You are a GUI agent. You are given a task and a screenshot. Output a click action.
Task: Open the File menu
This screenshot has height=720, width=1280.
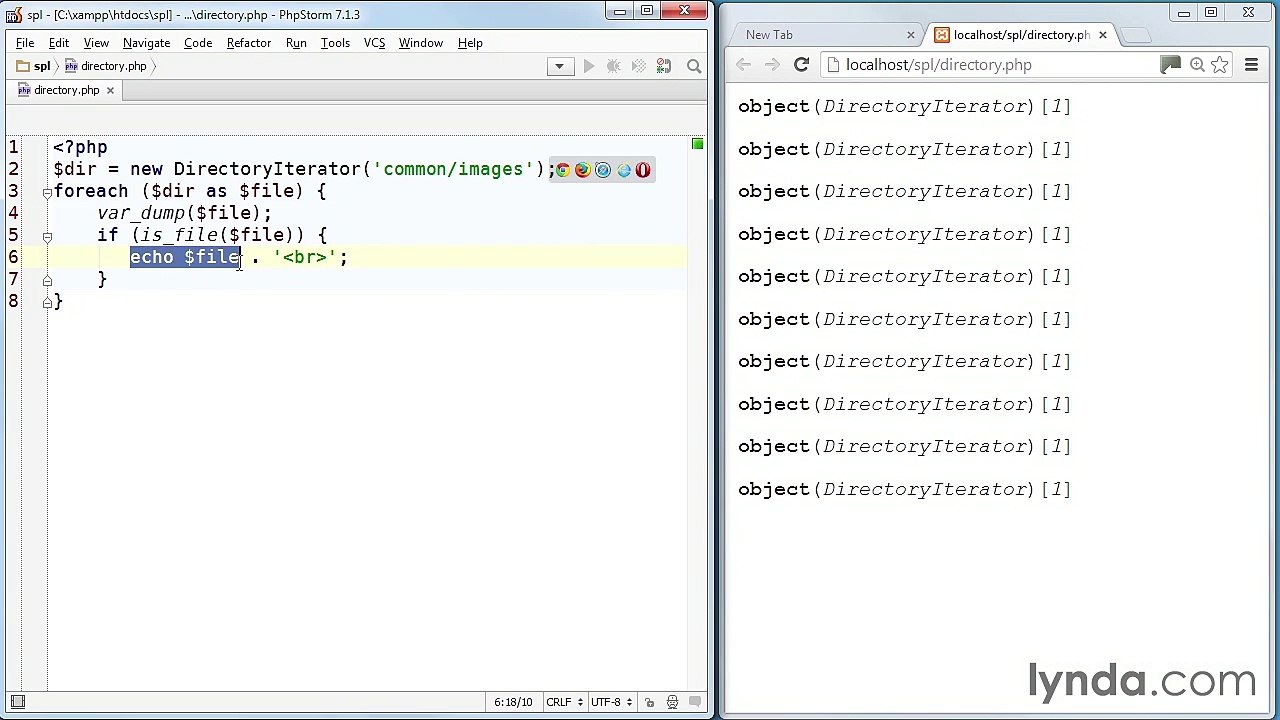click(x=25, y=43)
